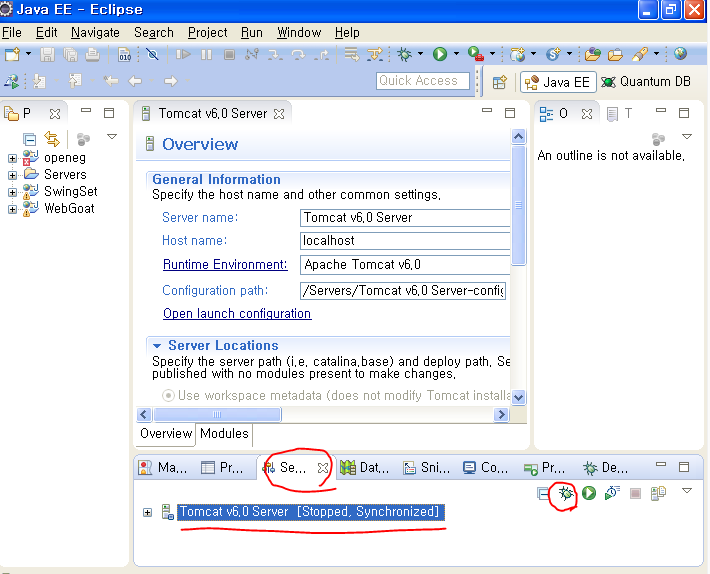Click the Debug bug icon in main toolbar
The image size is (710, 574).
[404, 54]
